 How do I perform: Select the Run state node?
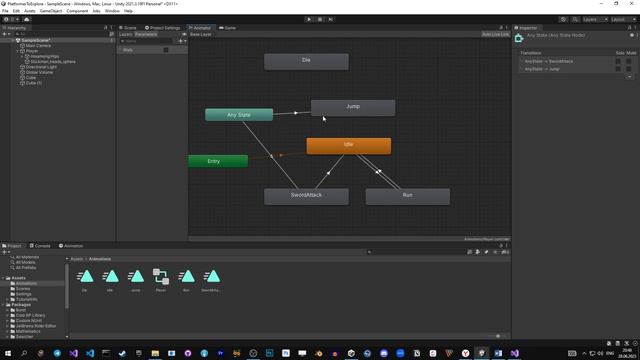point(408,196)
